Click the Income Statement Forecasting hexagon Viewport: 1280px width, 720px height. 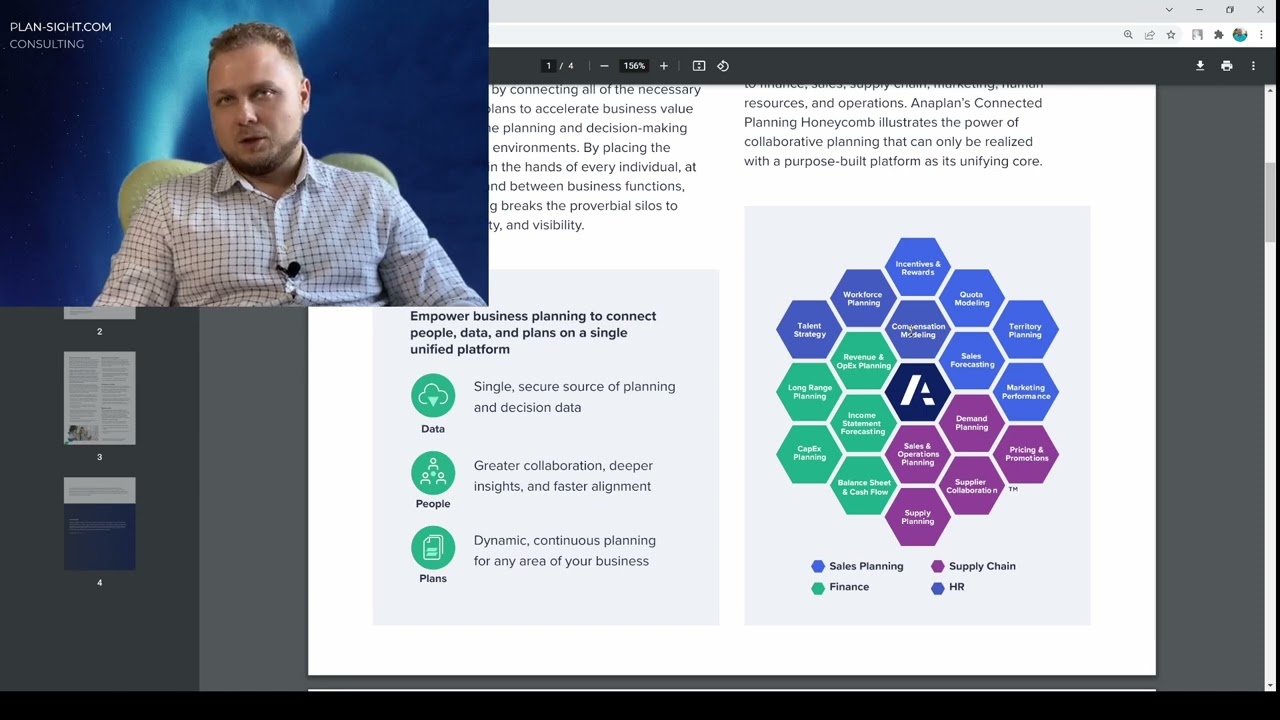point(863,423)
